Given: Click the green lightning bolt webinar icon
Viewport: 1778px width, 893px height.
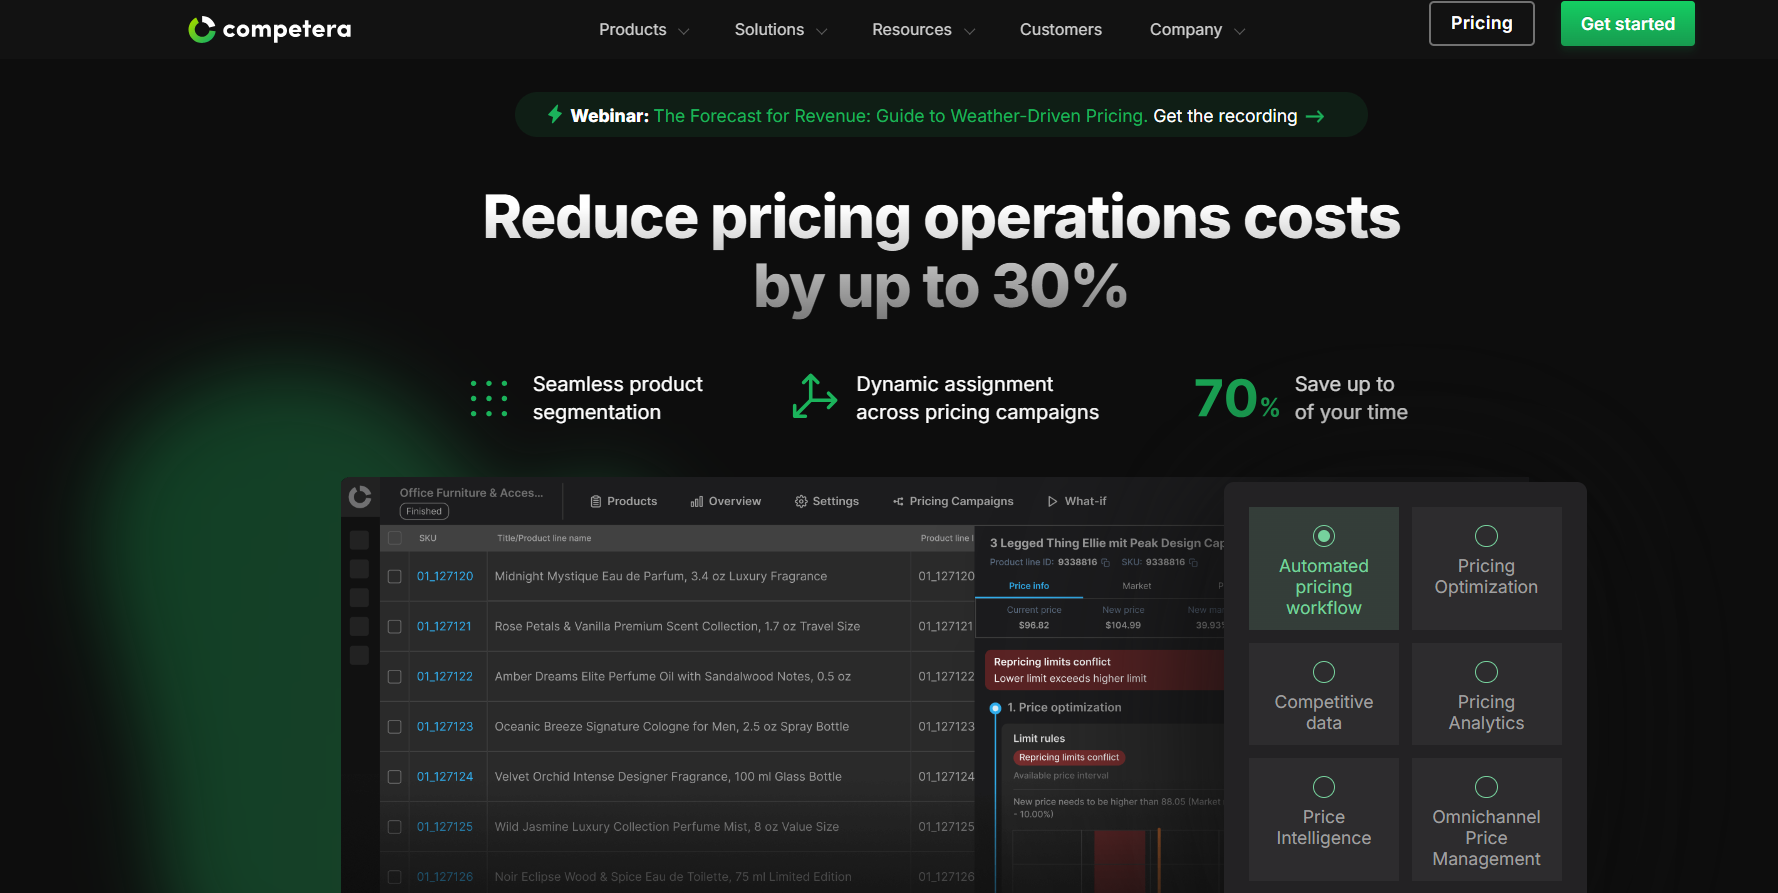Looking at the screenshot, I should pyautogui.click(x=555, y=115).
